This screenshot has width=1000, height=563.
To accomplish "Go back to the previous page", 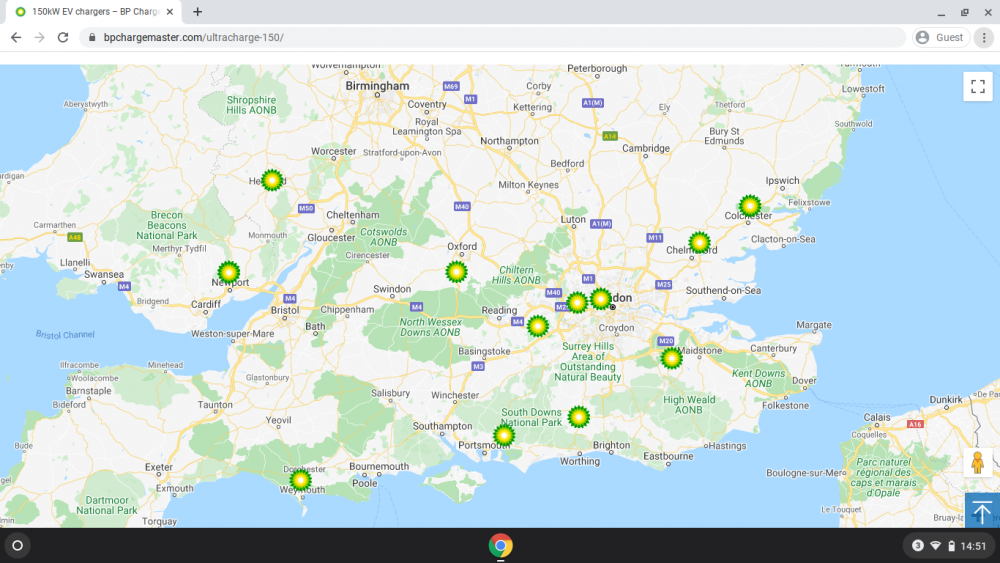I will pyautogui.click(x=16, y=38).
